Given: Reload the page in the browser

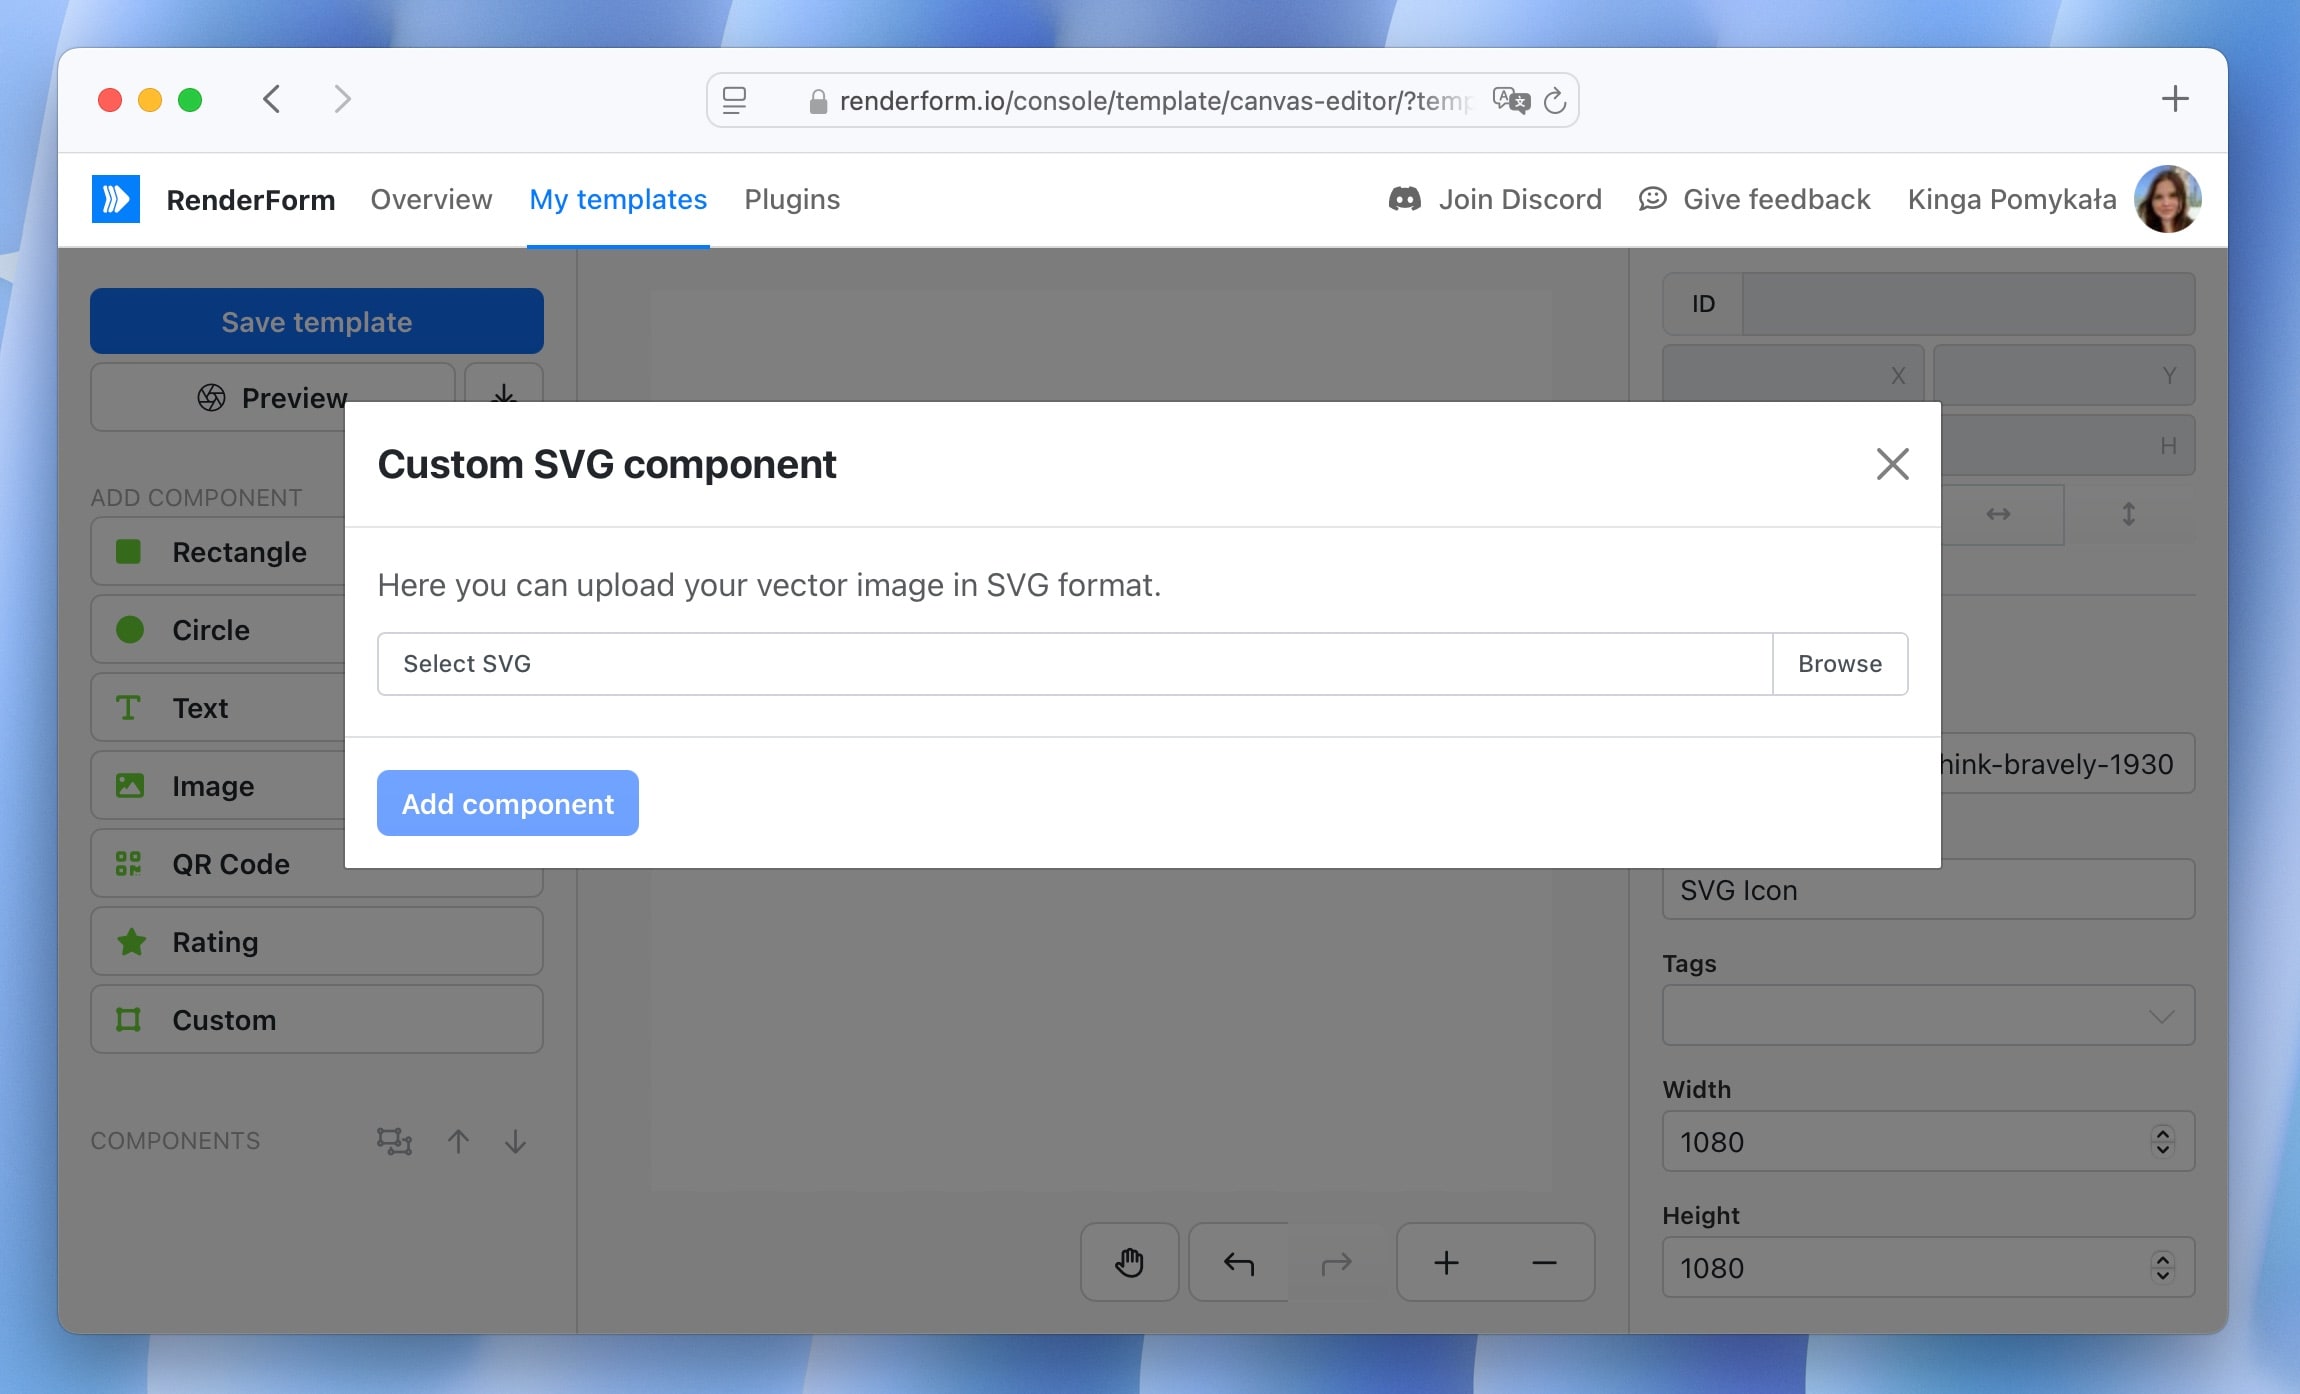Looking at the screenshot, I should (x=1555, y=101).
